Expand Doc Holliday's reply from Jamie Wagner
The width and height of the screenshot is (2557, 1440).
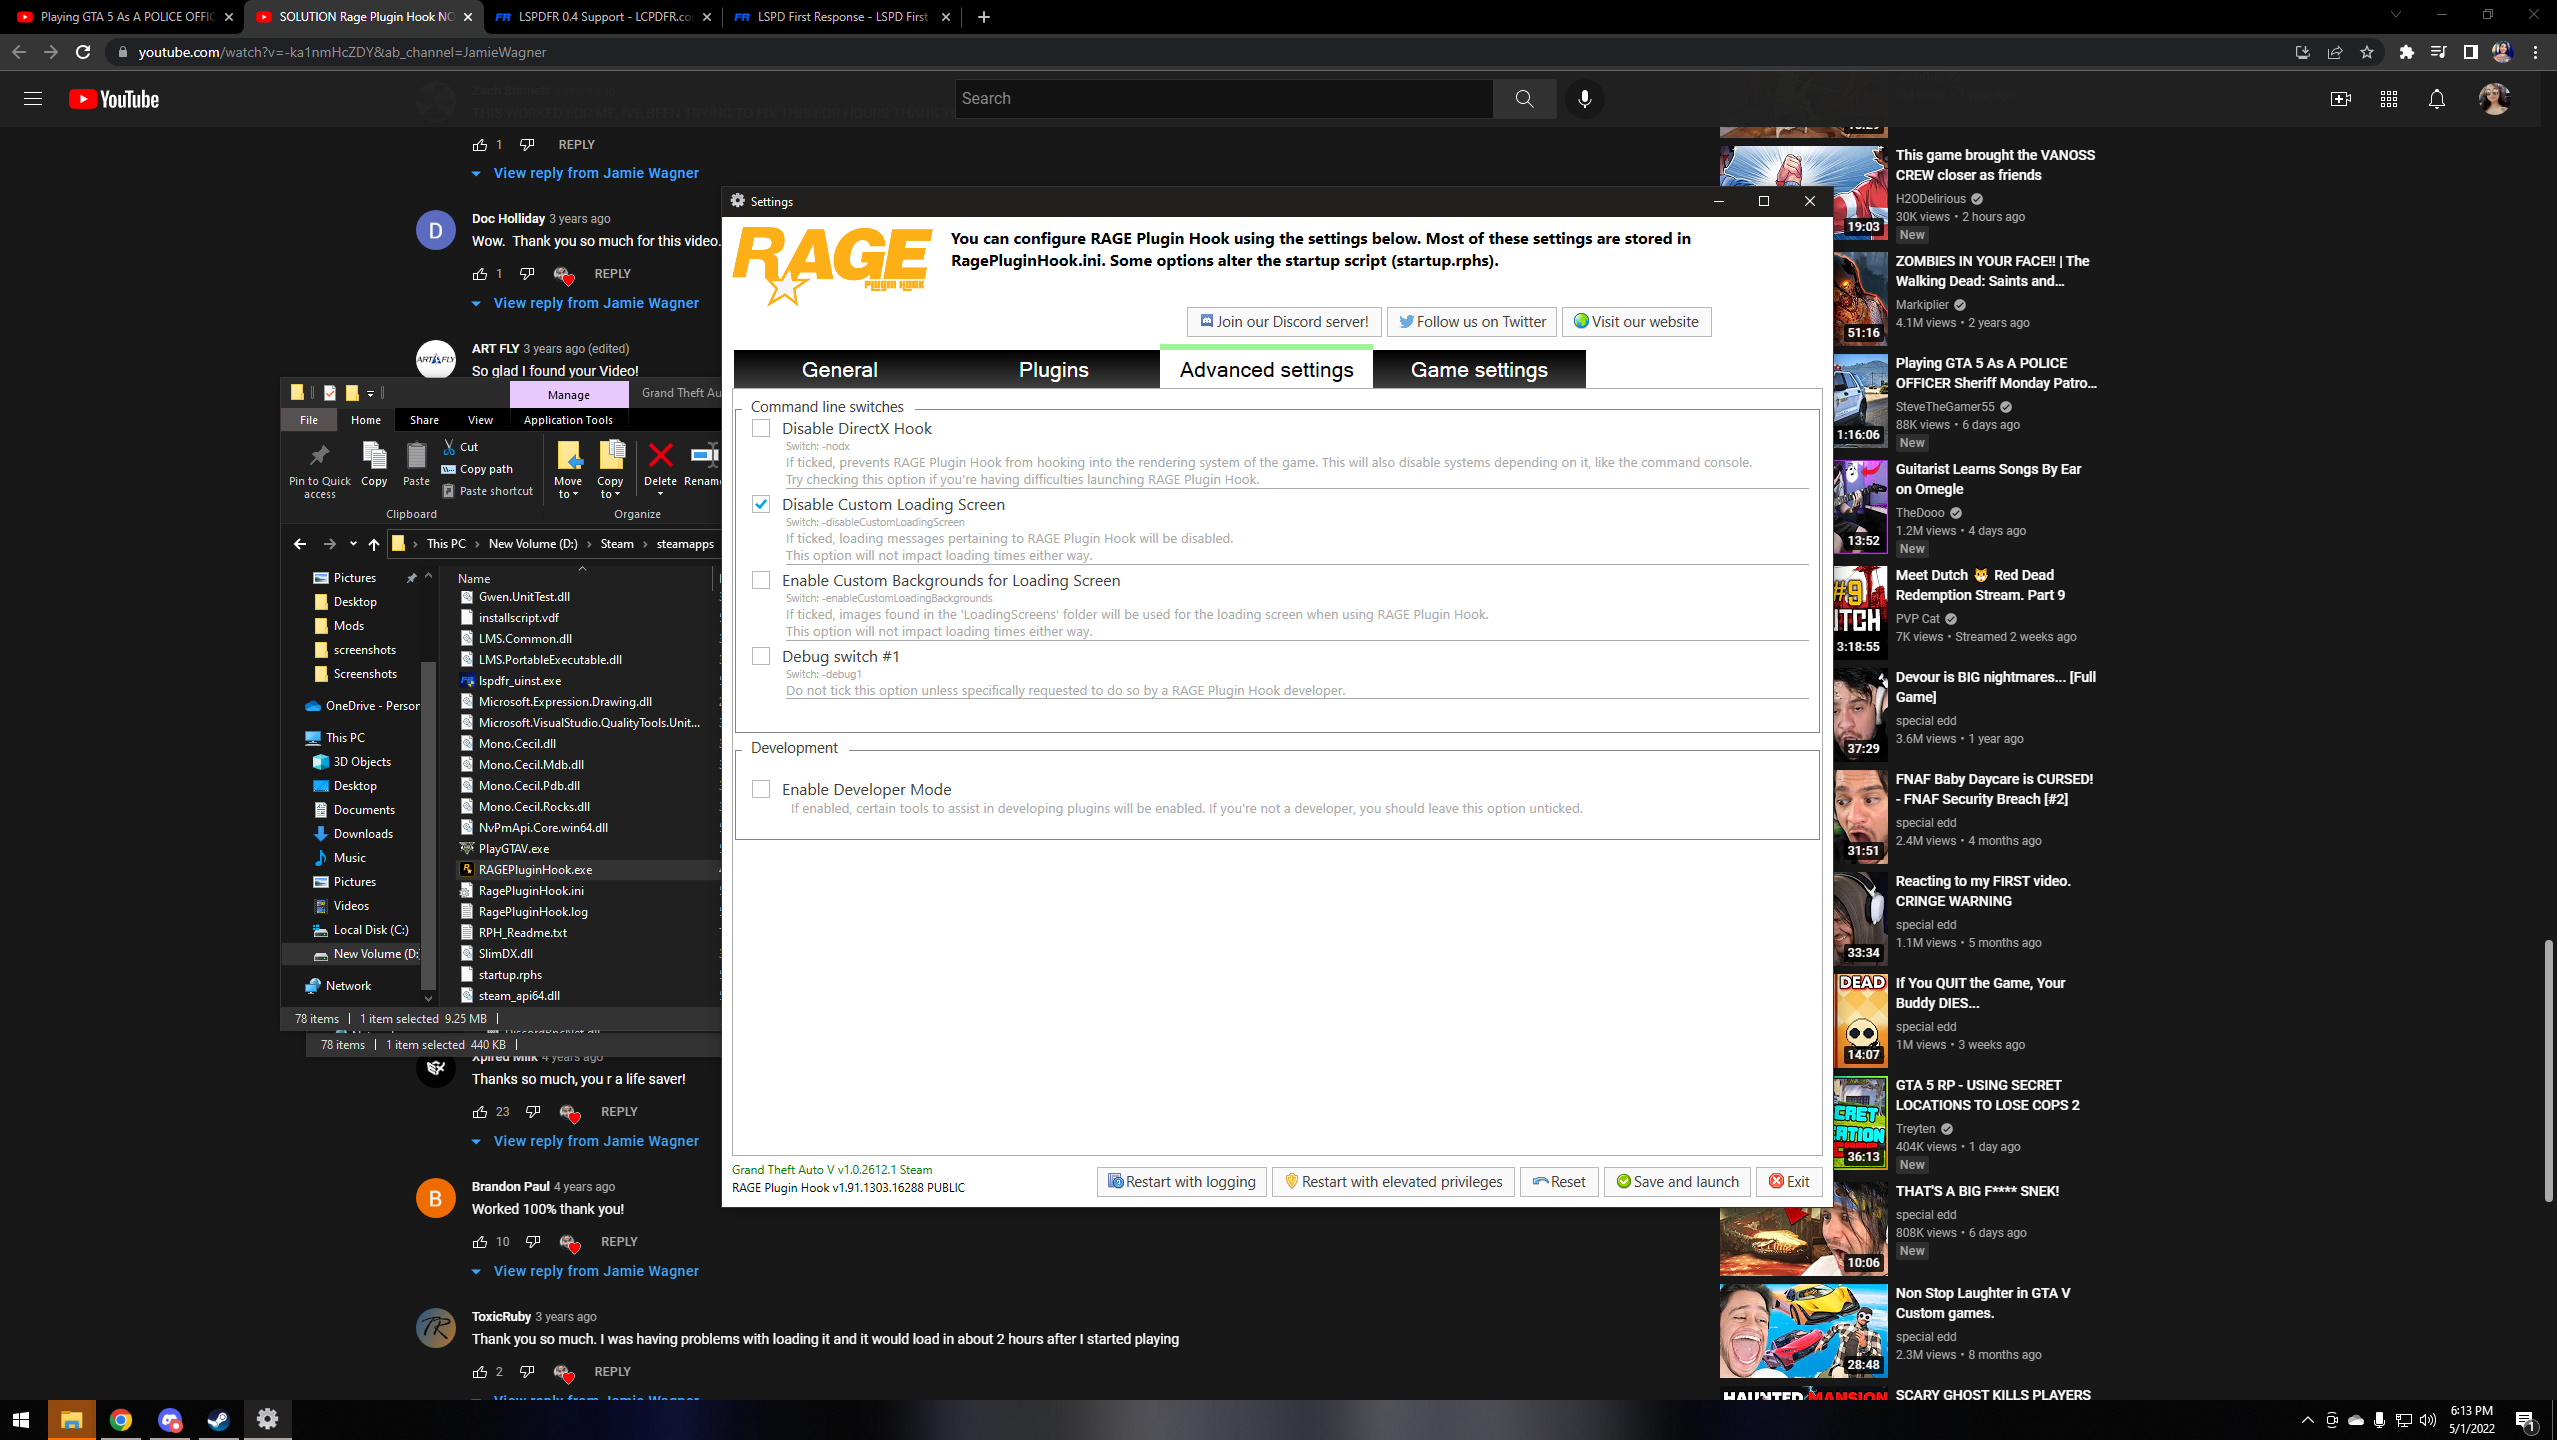pyautogui.click(x=595, y=303)
